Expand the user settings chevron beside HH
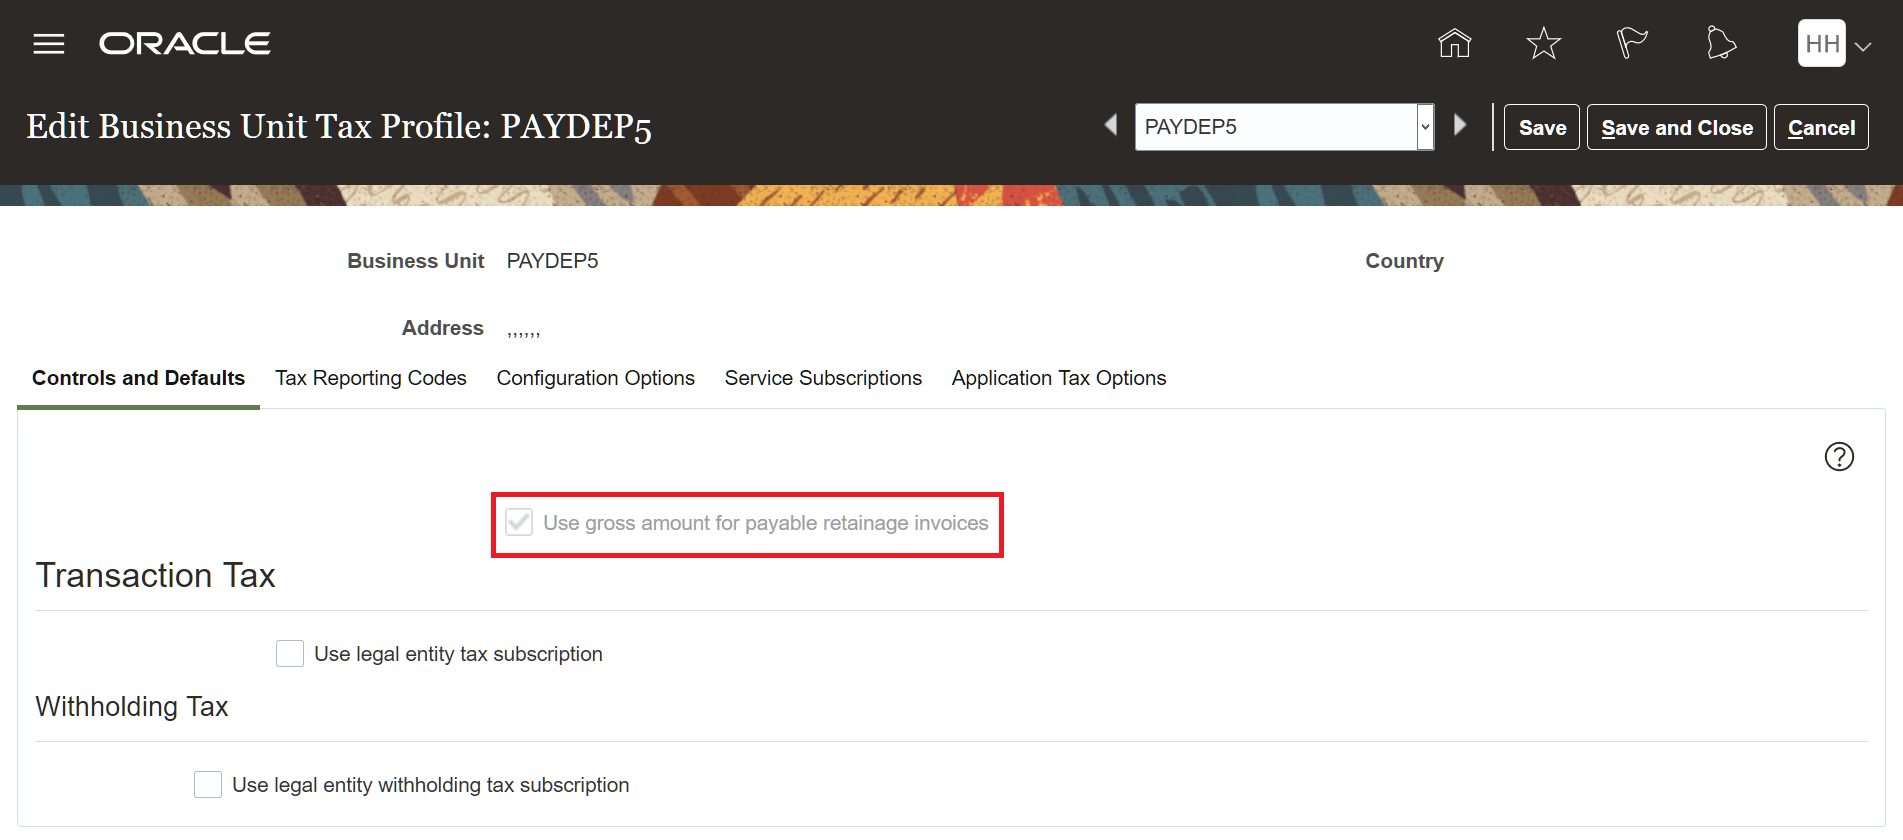The height and width of the screenshot is (840, 1903). (1863, 46)
